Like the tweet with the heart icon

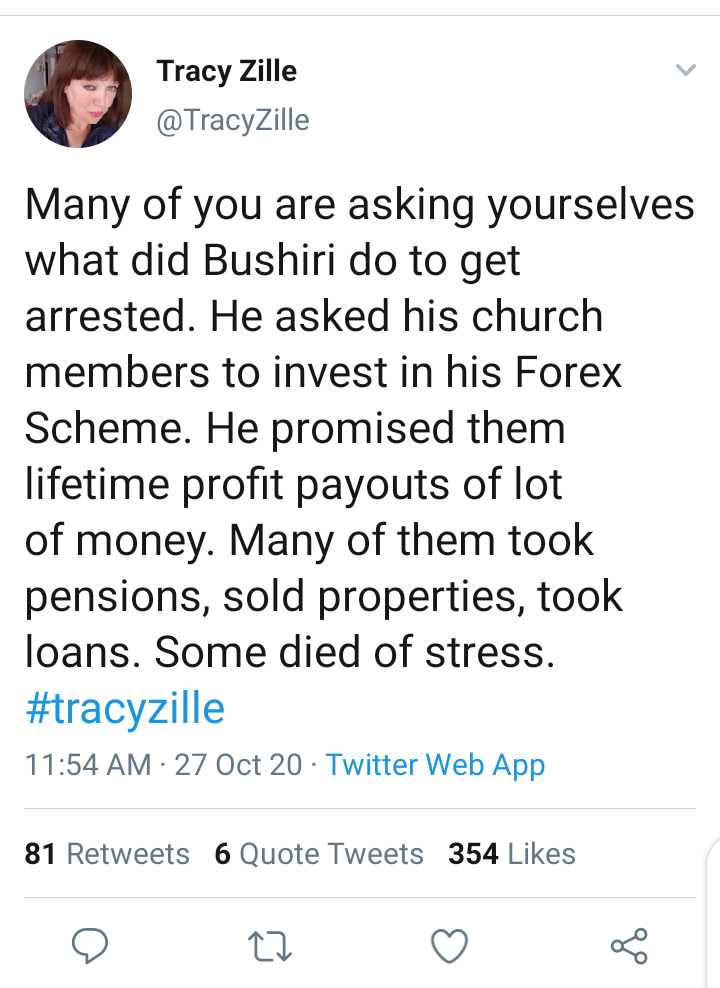pos(449,945)
